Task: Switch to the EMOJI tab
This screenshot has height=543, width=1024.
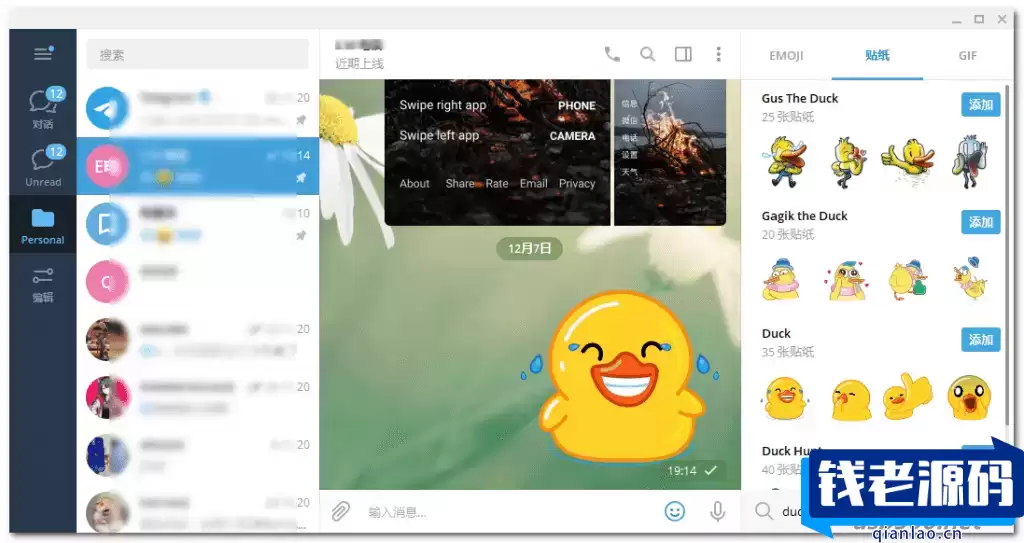Action: (x=786, y=56)
